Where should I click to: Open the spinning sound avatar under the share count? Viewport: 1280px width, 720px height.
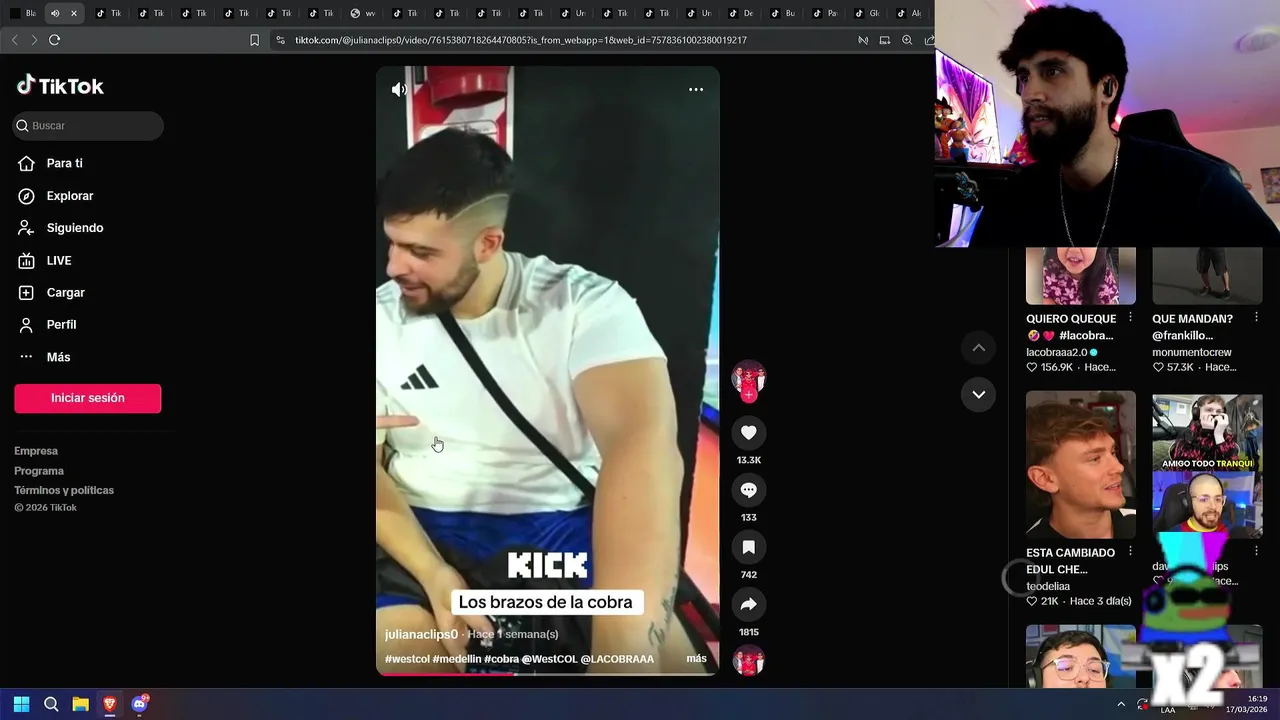748,661
